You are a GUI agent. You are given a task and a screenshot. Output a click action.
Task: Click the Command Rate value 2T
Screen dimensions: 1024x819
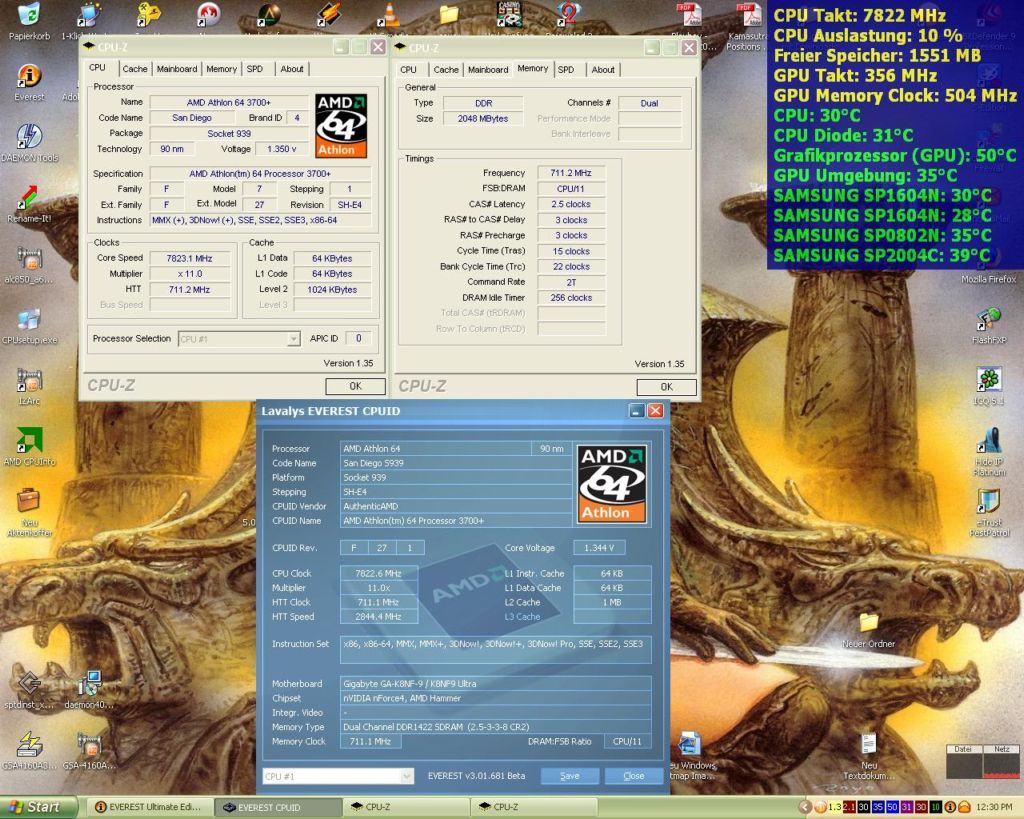(x=571, y=282)
